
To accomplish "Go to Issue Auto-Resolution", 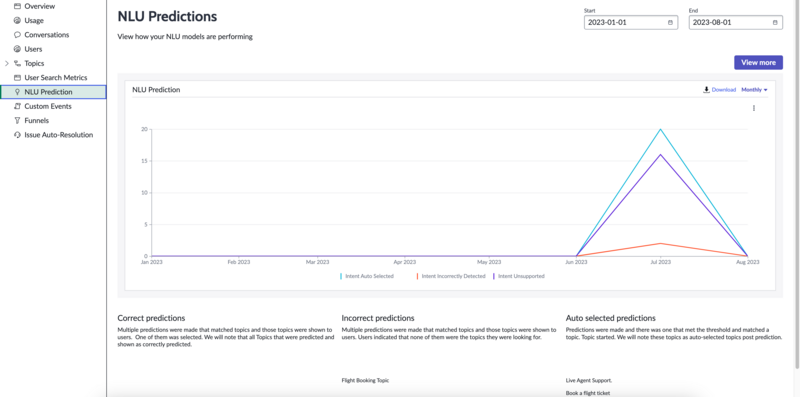I will 59,135.
